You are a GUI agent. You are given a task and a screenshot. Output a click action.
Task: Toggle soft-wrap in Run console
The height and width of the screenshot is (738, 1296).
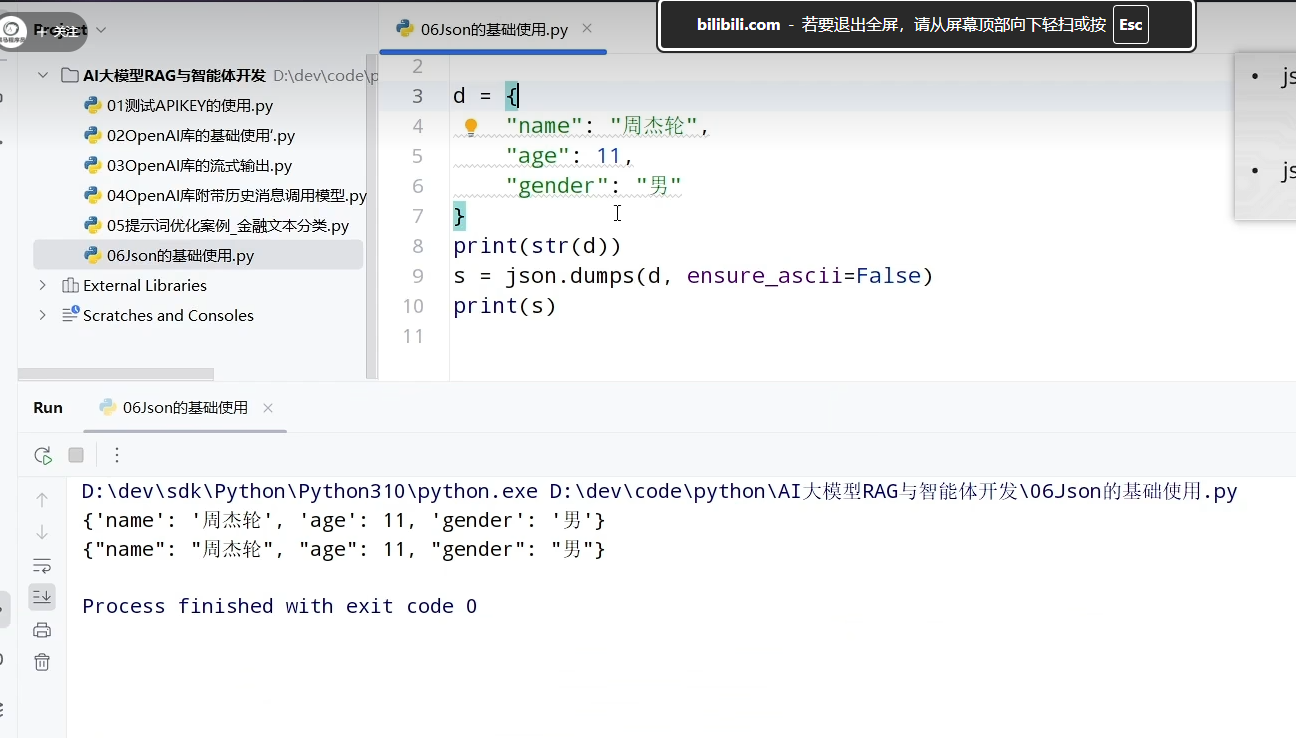coord(42,565)
